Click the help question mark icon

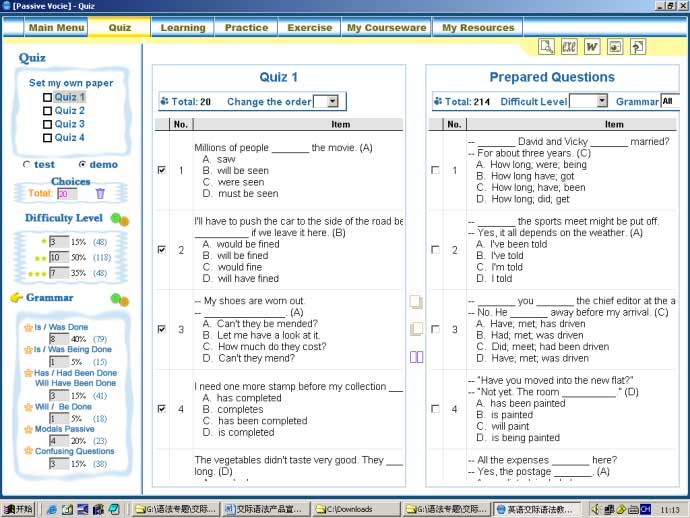tap(637, 47)
